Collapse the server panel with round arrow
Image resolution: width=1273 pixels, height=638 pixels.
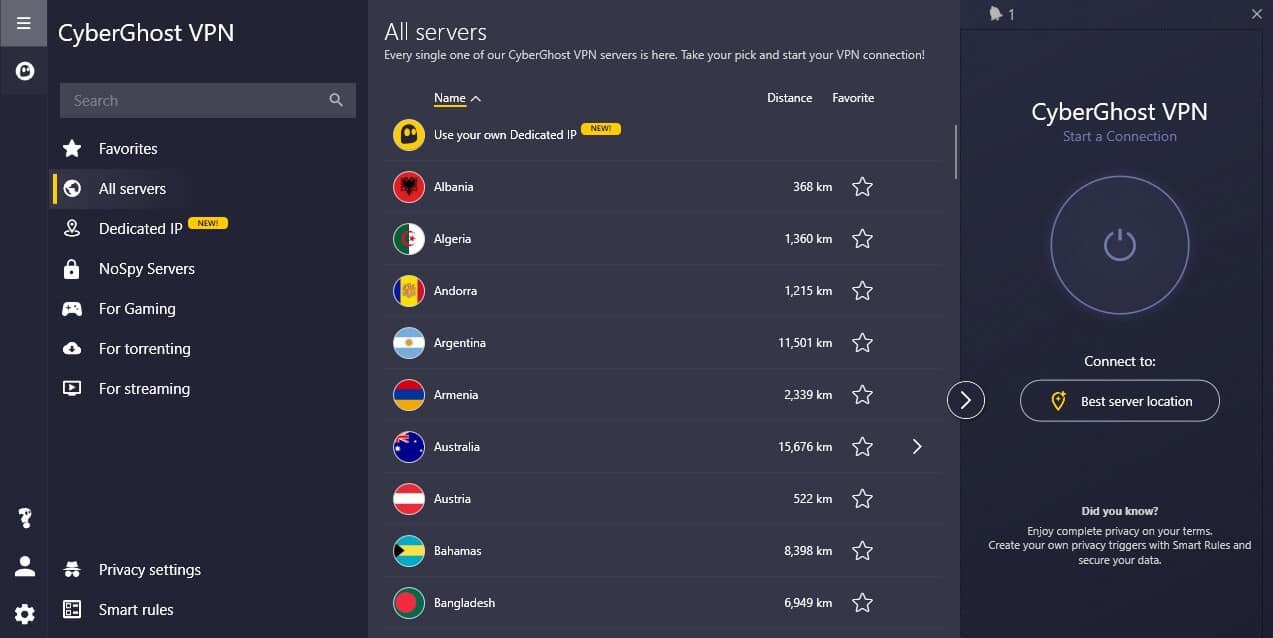point(966,400)
